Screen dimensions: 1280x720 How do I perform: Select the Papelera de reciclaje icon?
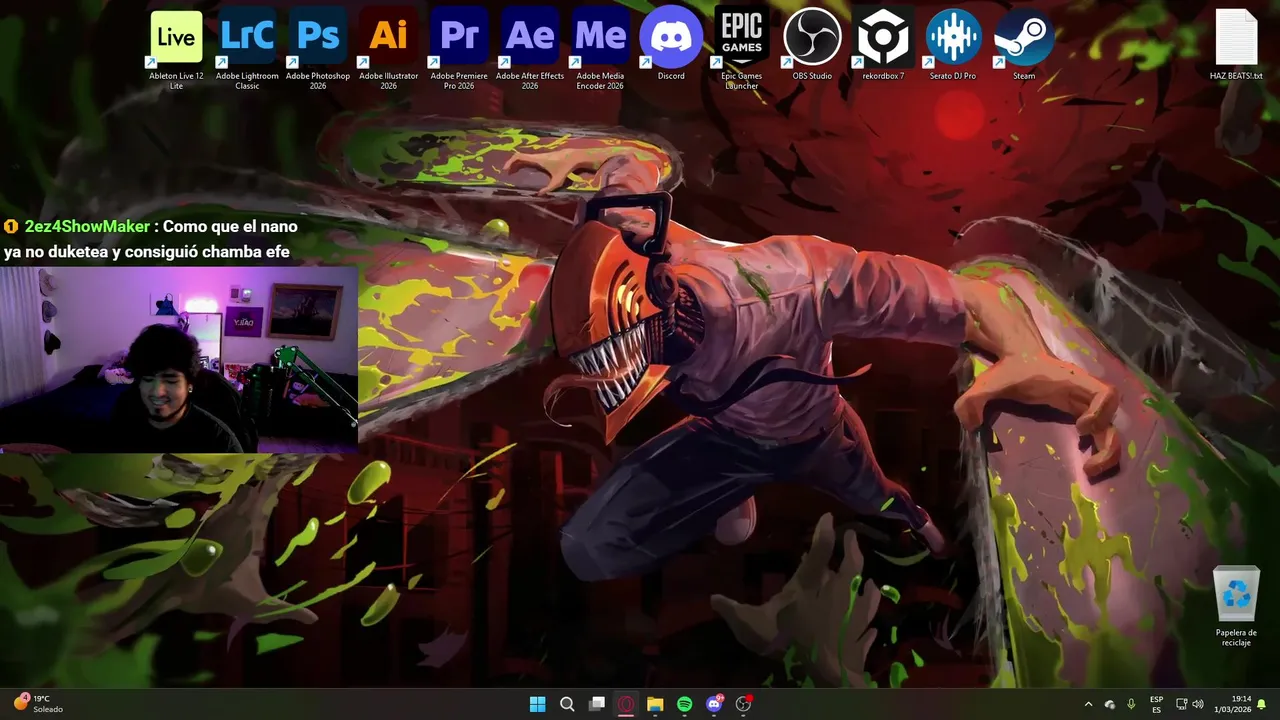coord(1236,606)
